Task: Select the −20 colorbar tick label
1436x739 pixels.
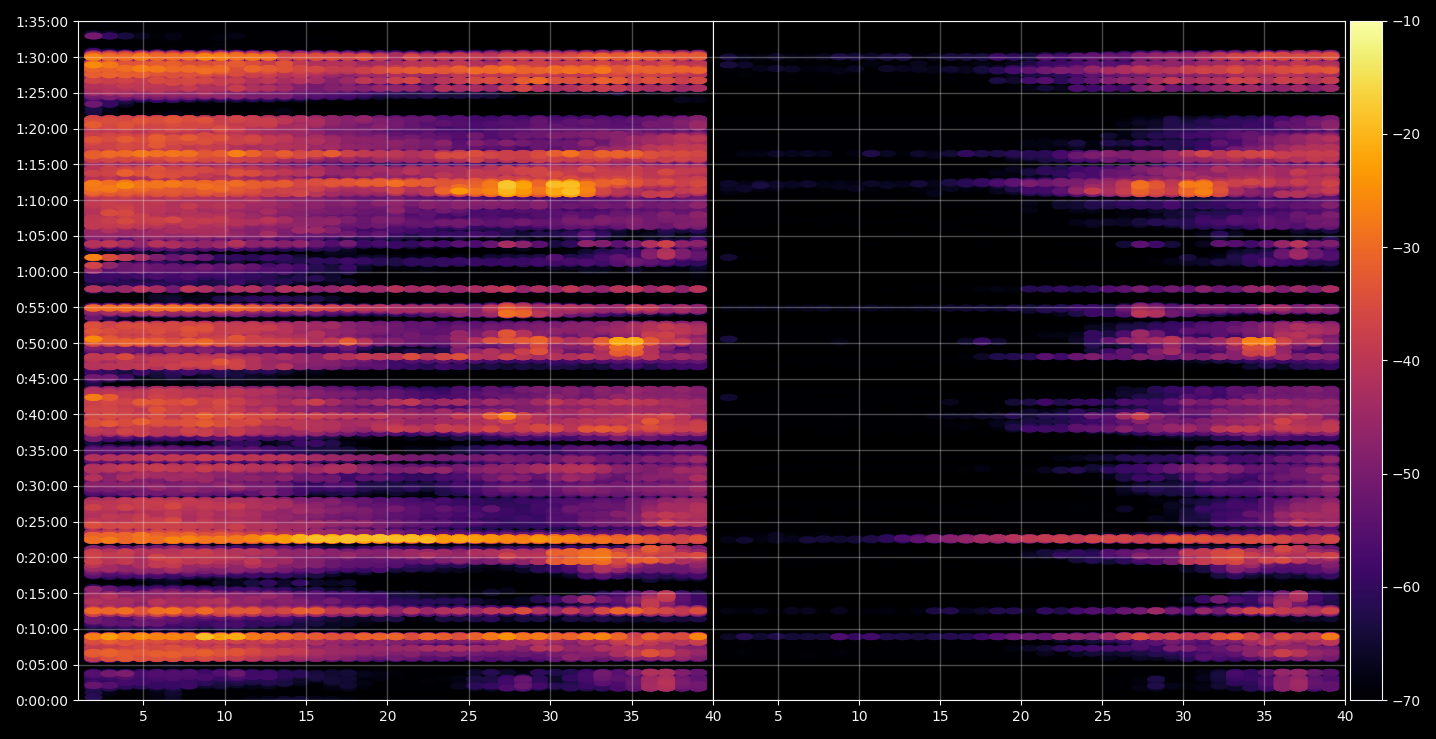Action: click(1406, 135)
